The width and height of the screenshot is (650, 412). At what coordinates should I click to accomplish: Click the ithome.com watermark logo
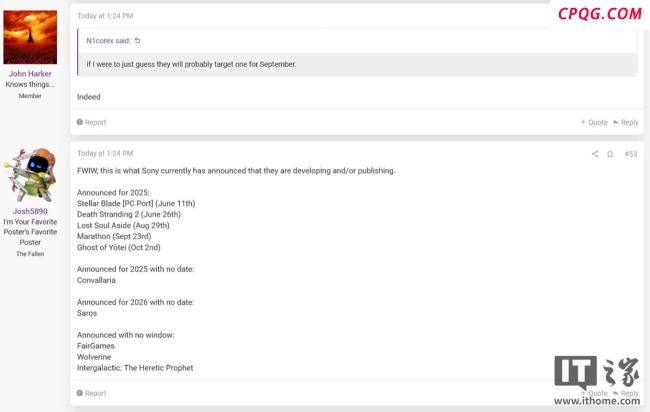click(x=597, y=380)
